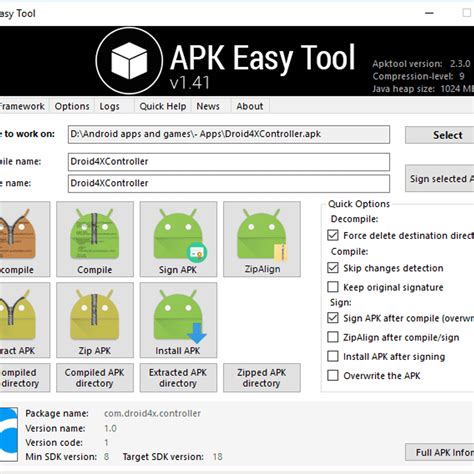Uncheck Sign APK after compile

point(333,318)
